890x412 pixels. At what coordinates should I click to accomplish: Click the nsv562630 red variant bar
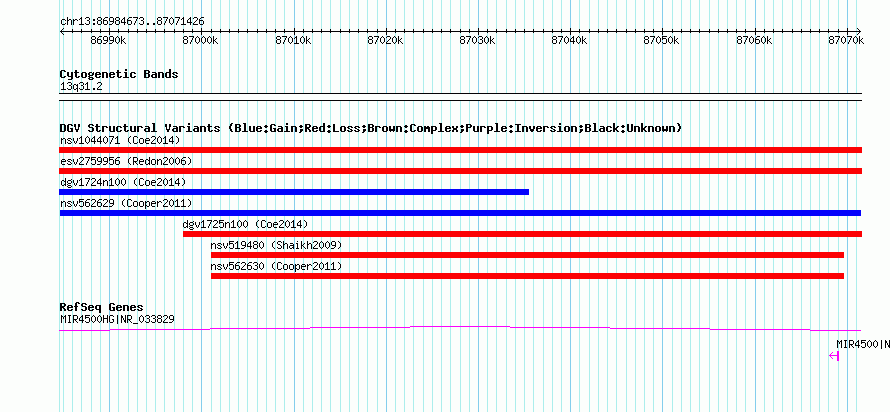527,276
